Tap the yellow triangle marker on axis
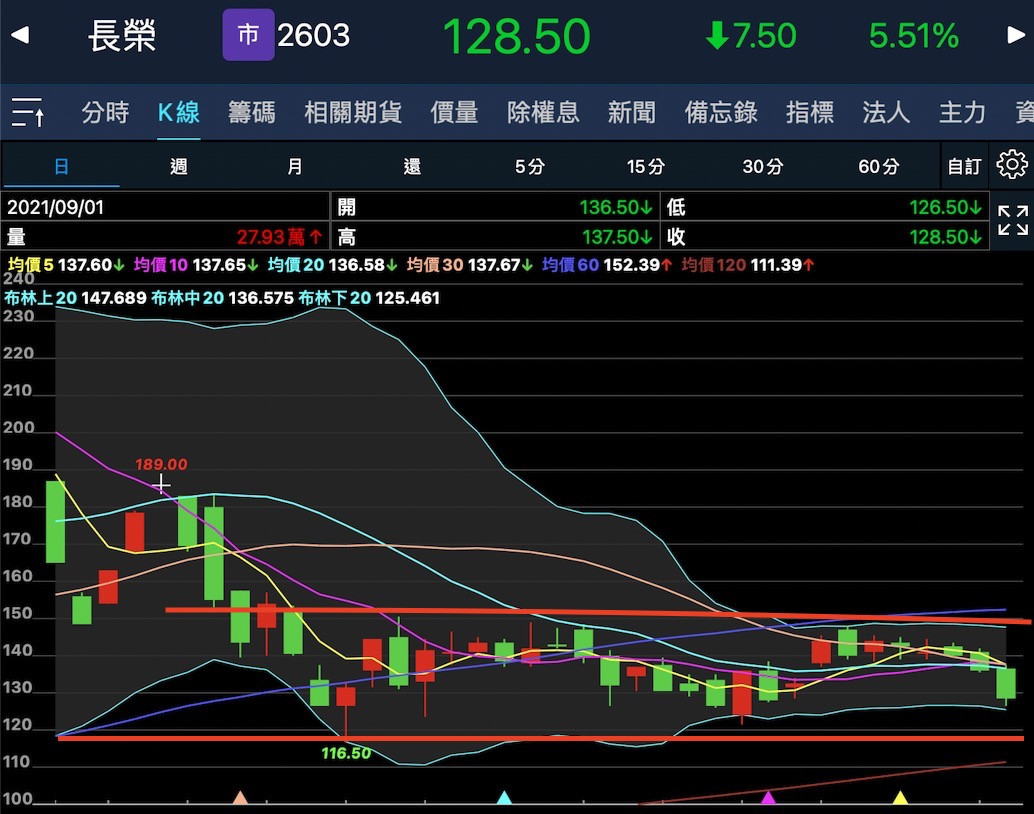 point(900,797)
